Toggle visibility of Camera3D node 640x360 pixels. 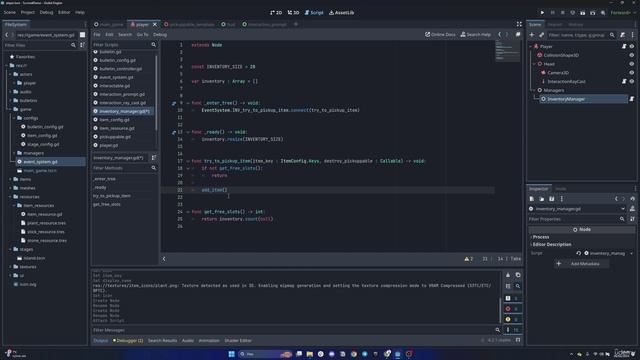point(632,73)
